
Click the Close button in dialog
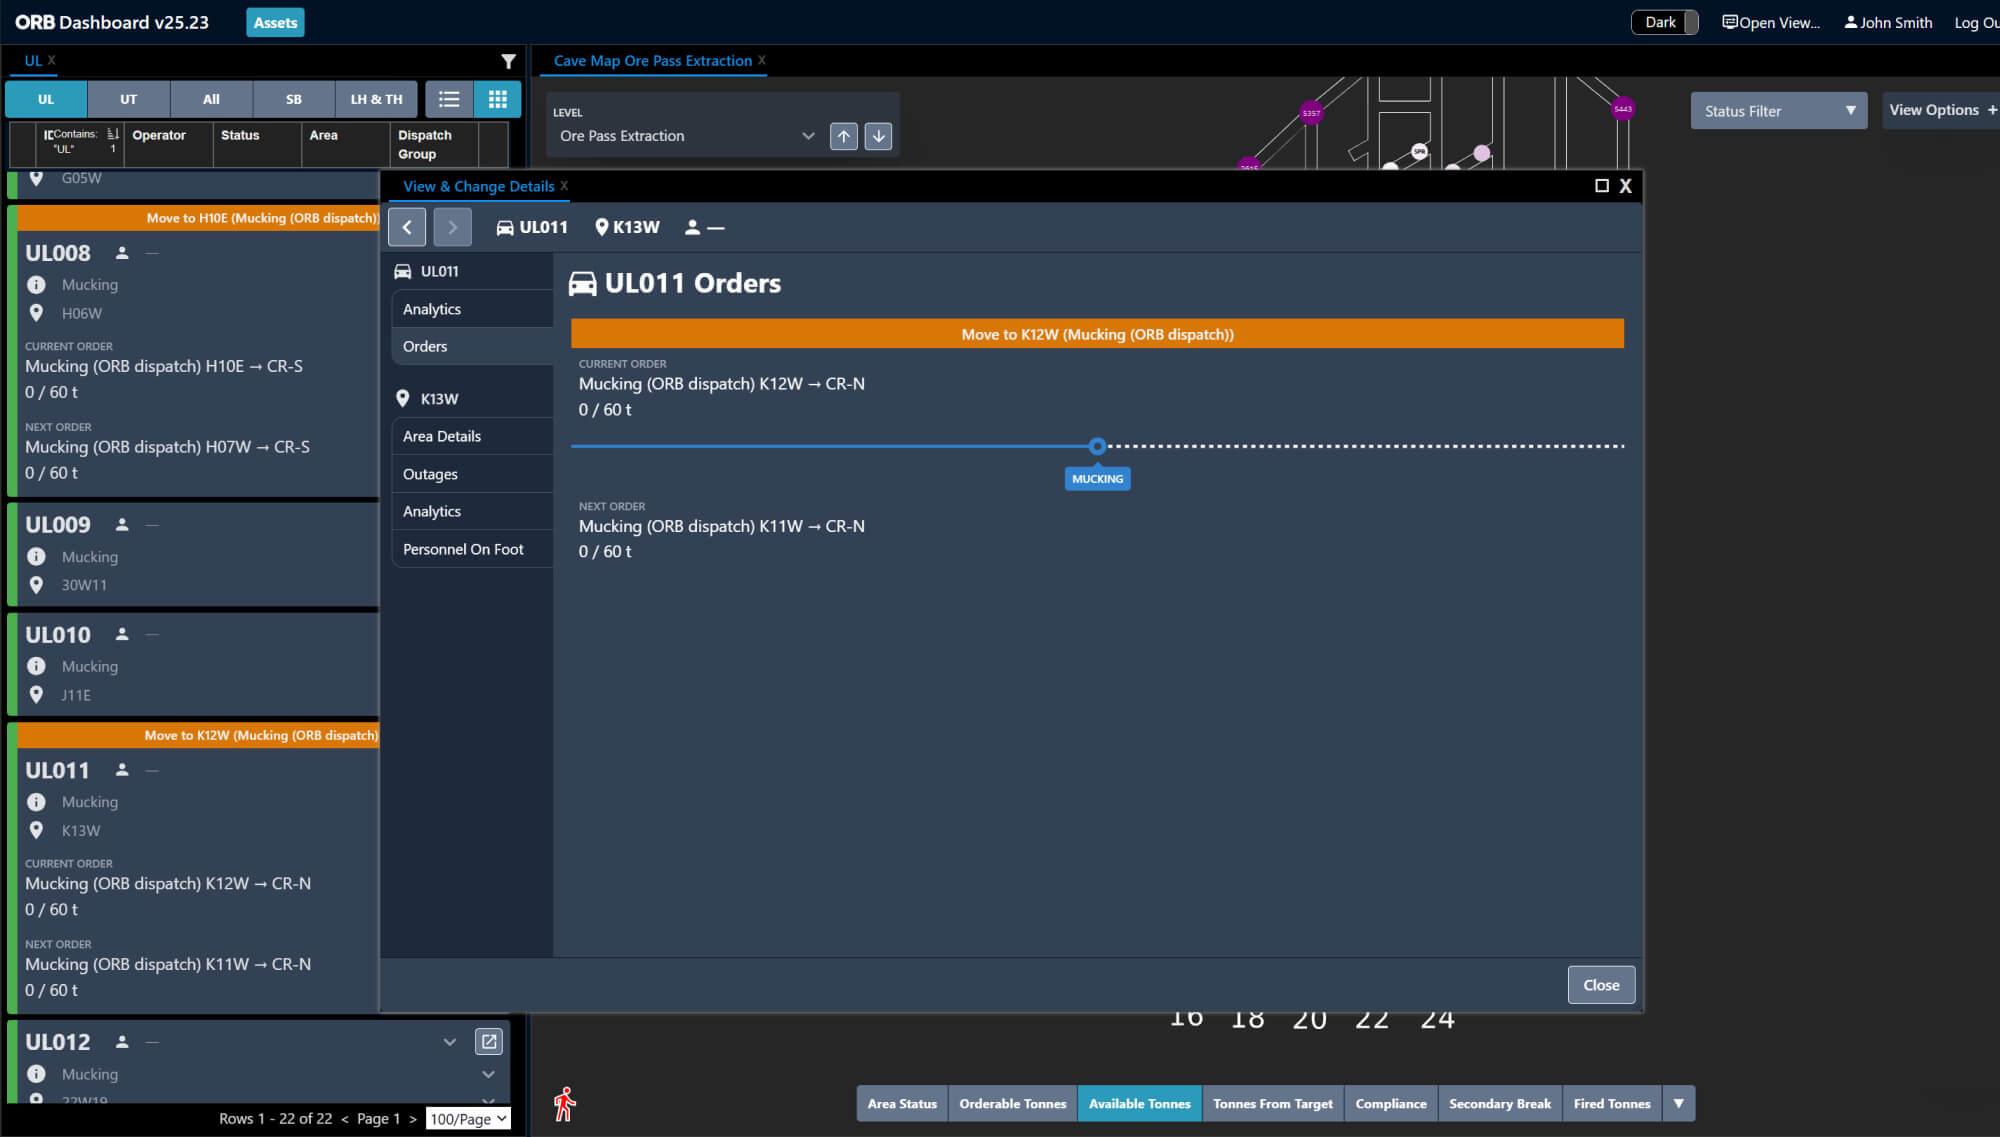tap(1601, 985)
